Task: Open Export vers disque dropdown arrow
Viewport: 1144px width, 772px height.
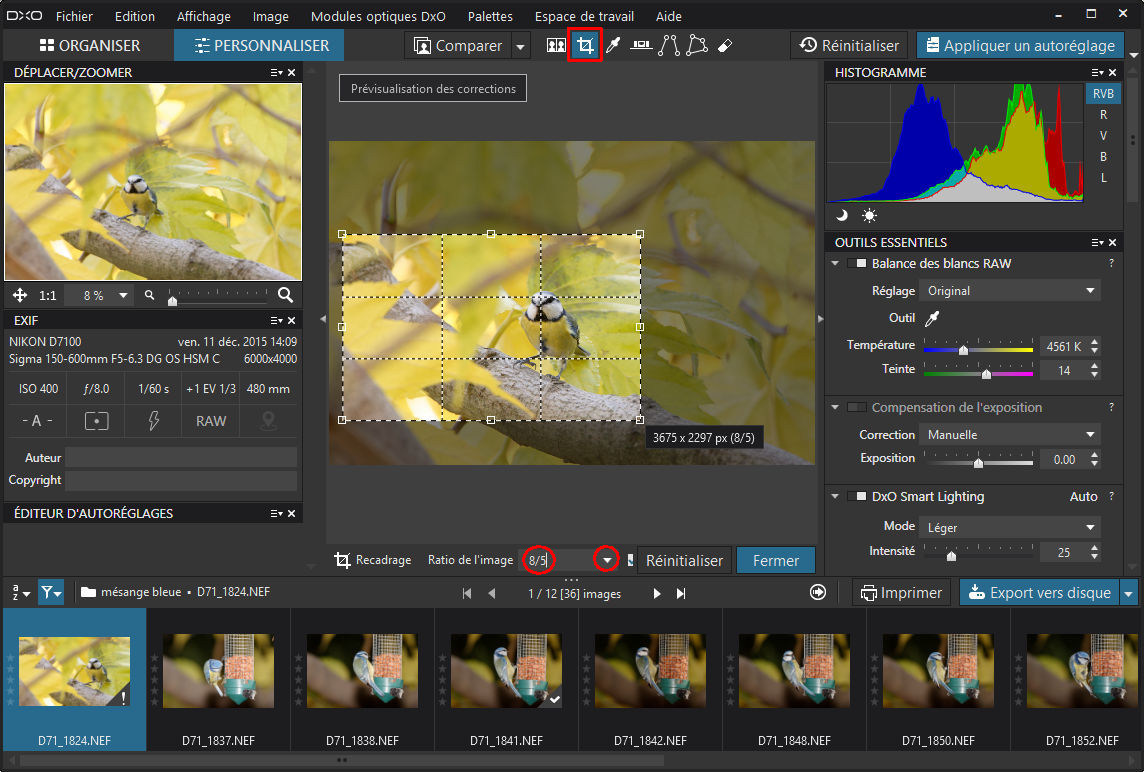Action: click(1129, 593)
